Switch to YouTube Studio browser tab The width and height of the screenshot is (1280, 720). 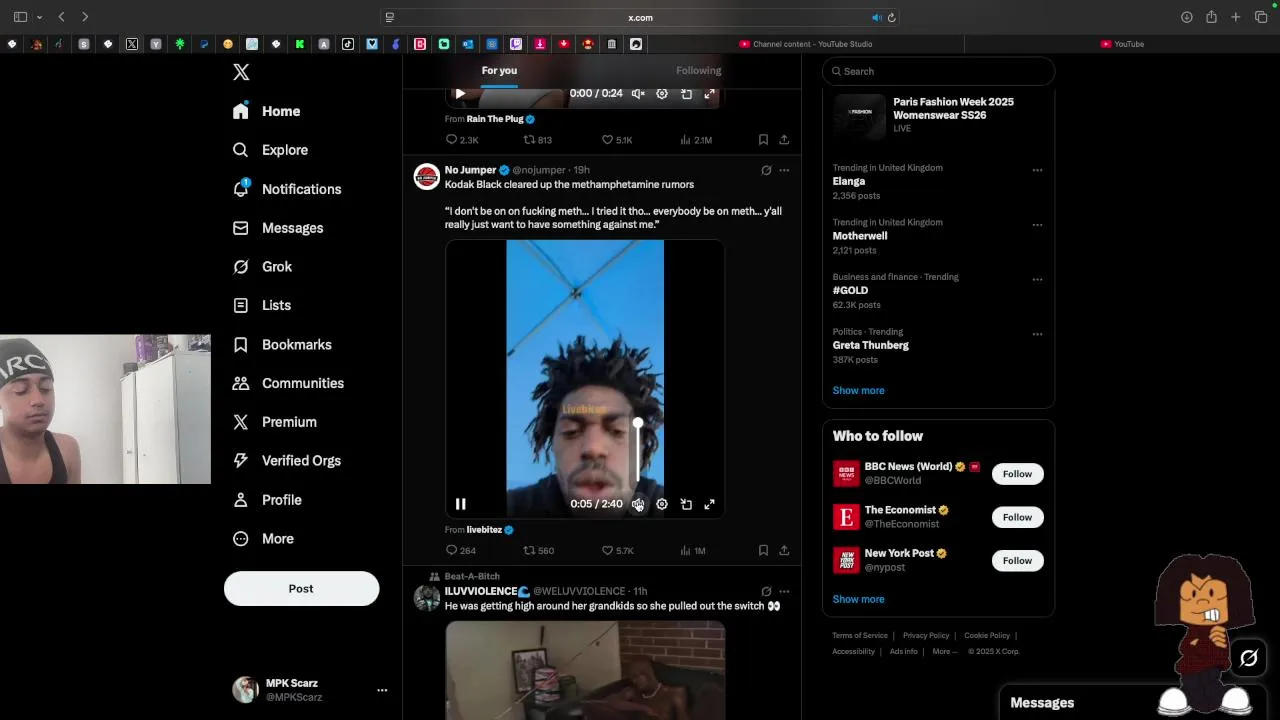coord(806,44)
